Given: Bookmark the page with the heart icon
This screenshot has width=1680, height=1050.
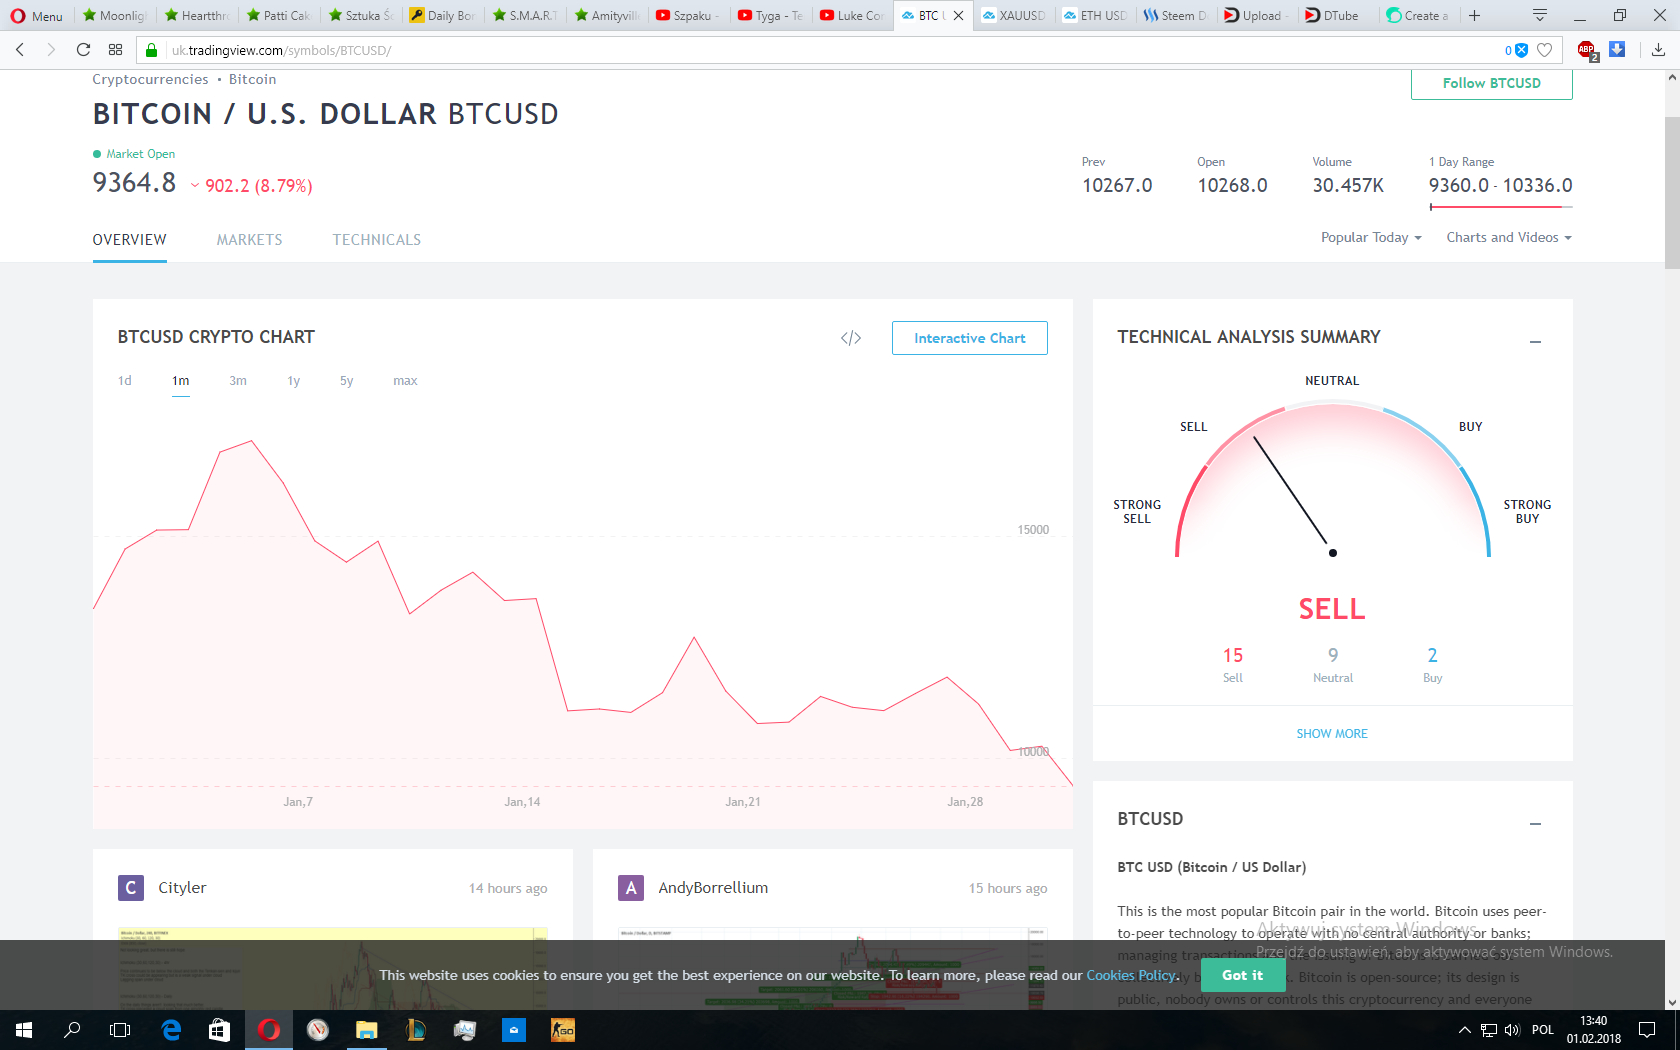Looking at the screenshot, I should click(x=1545, y=50).
